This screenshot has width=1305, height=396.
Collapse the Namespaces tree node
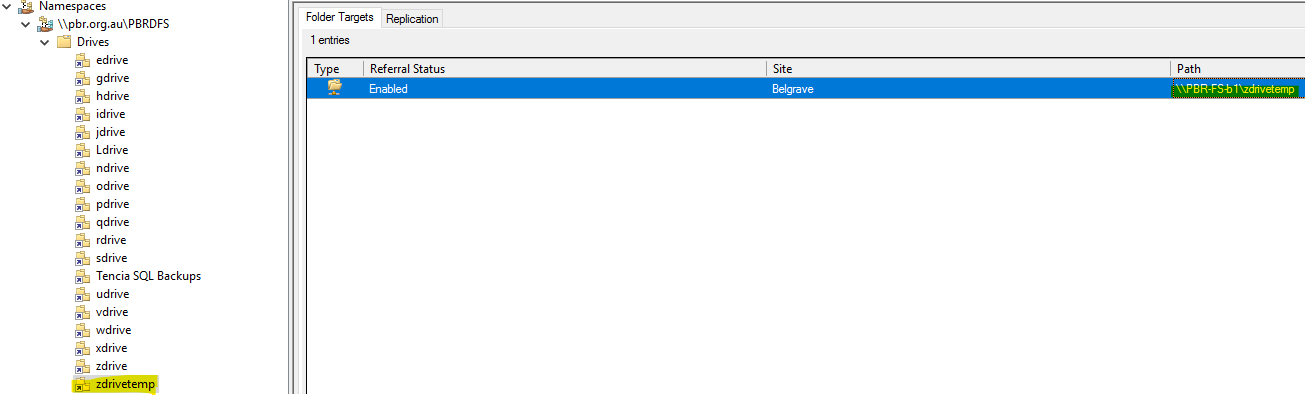coord(7,6)
